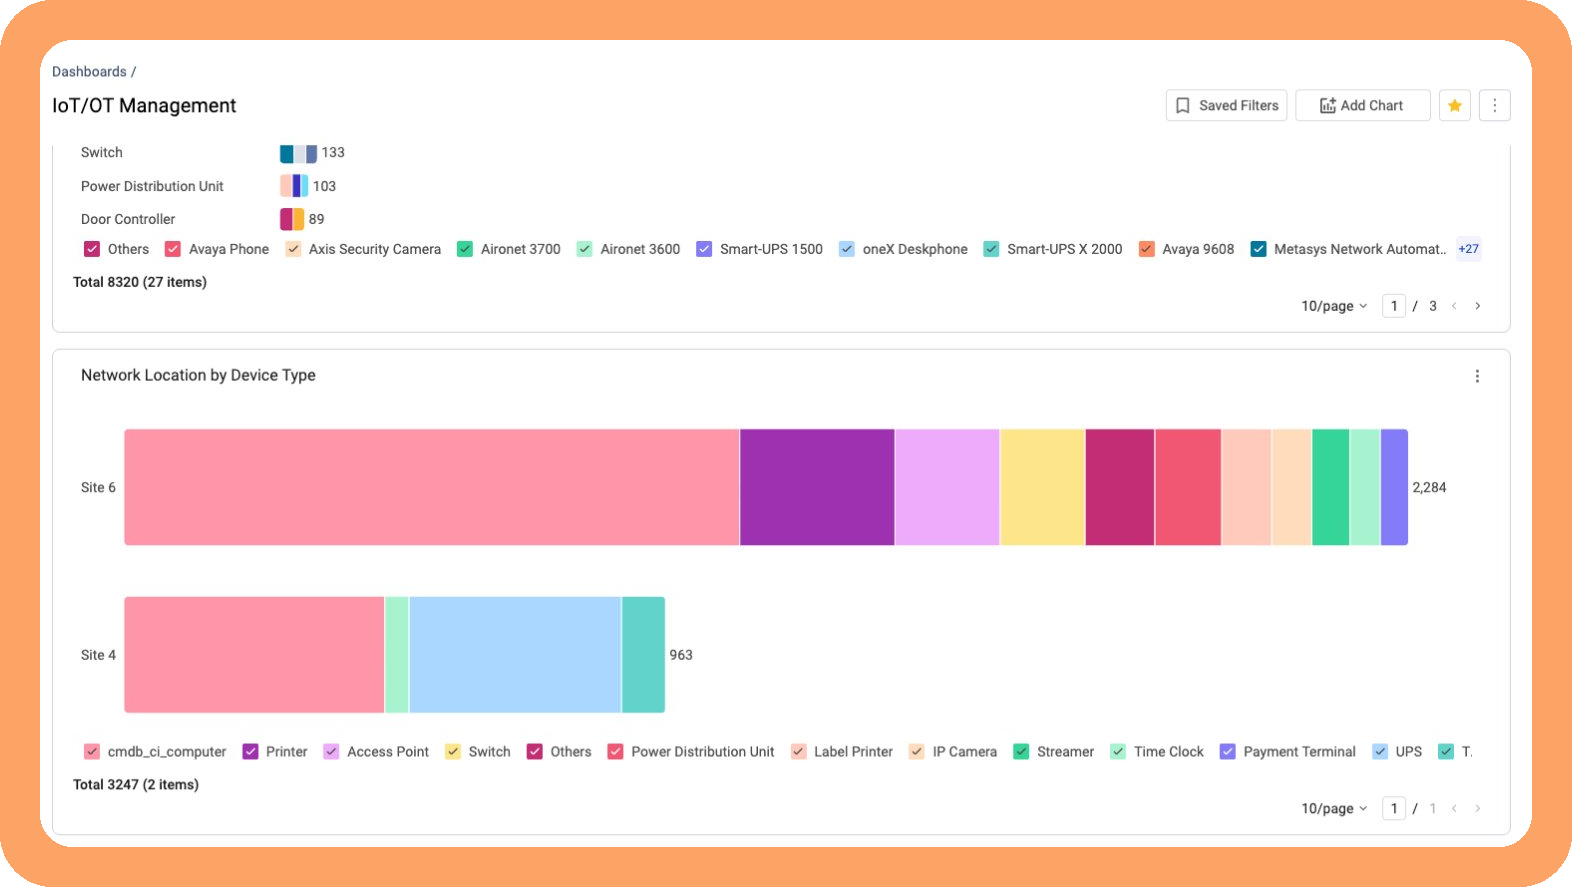This screenshot has height=887, width=1572.
Task: Go to previous page of upper chart
Action: click(1454, 306)
